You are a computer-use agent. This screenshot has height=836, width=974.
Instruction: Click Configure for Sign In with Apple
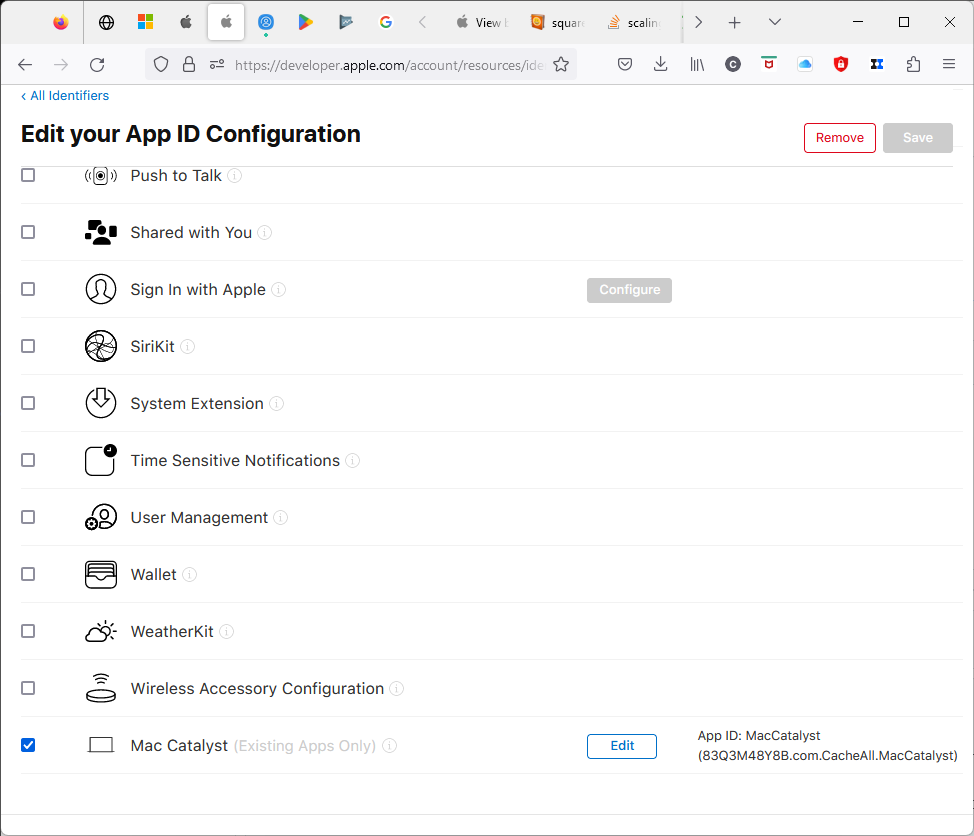click(629, 289)
